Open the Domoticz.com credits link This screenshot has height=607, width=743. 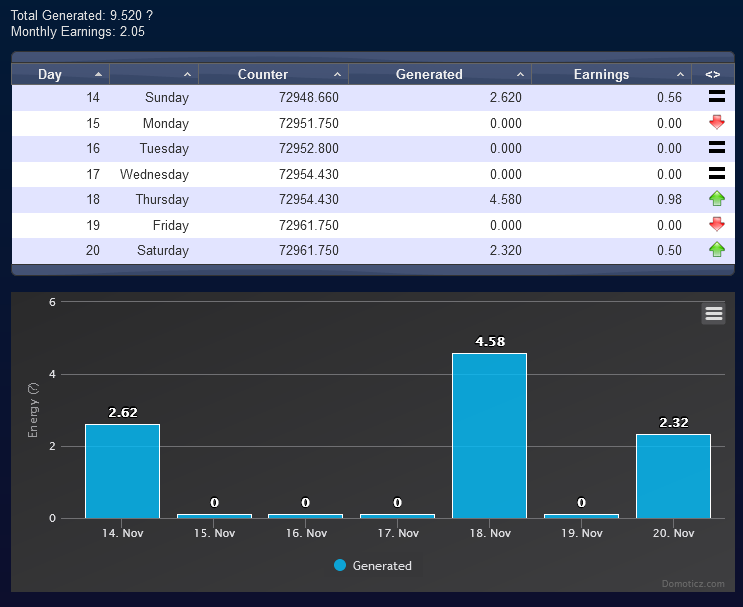coord(693,584)
